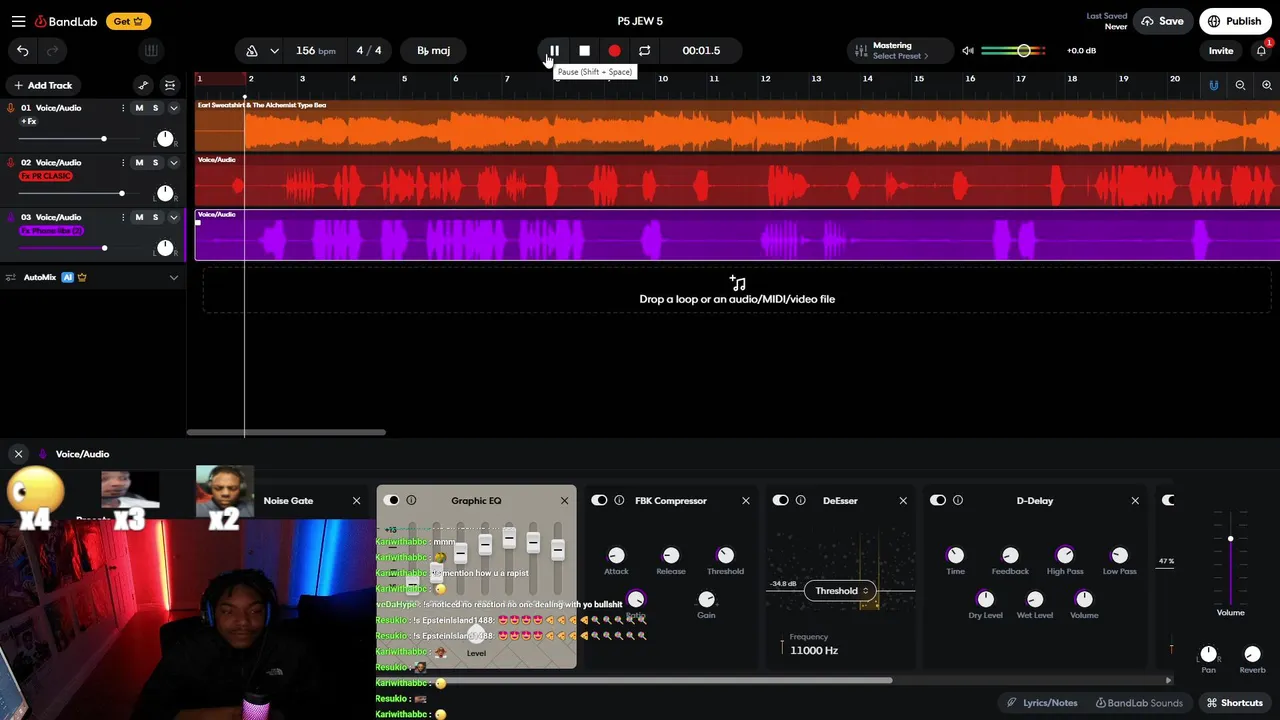Click the BandLab logo
The width and height of the screenshot is (1280, 720).
tap(68, 21)
